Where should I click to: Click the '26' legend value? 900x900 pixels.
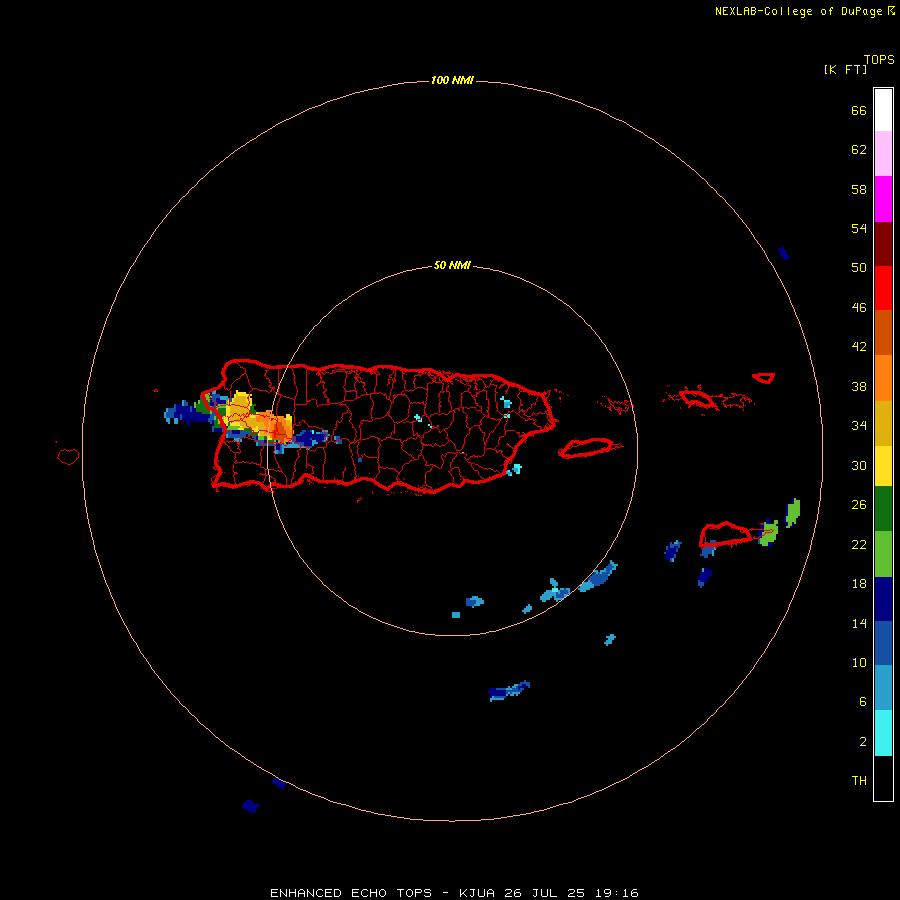[x=859, y=505]
